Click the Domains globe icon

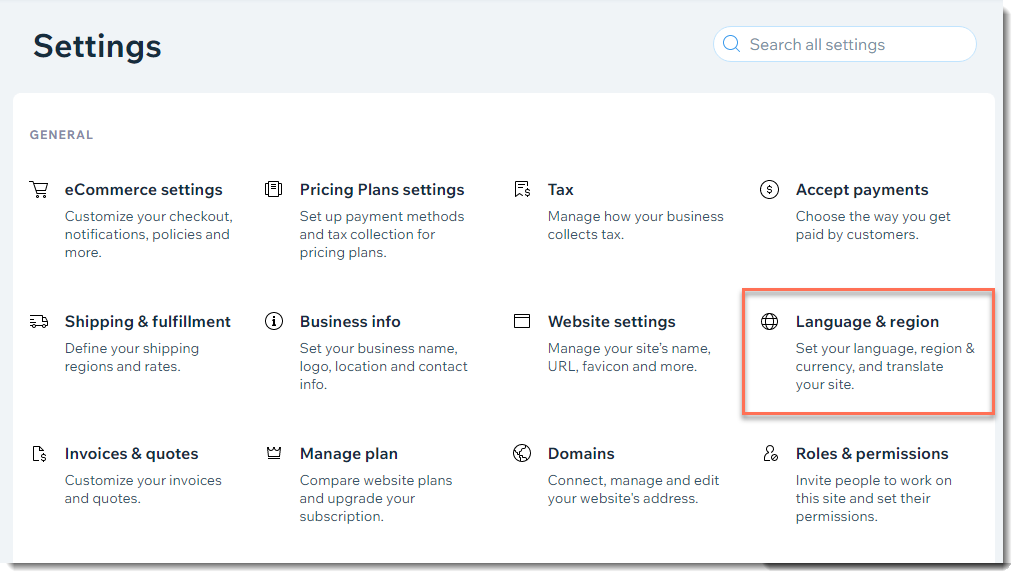click(x=522, y=453)
